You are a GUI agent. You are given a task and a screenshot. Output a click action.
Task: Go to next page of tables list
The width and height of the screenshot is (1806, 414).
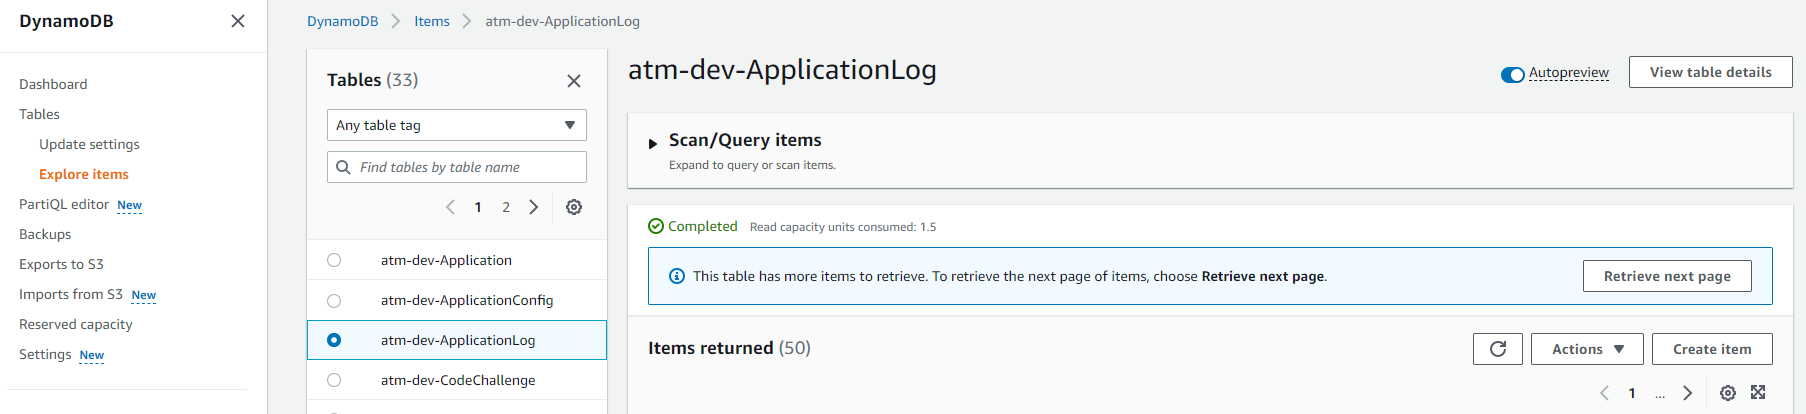click(x=534, y=207)
